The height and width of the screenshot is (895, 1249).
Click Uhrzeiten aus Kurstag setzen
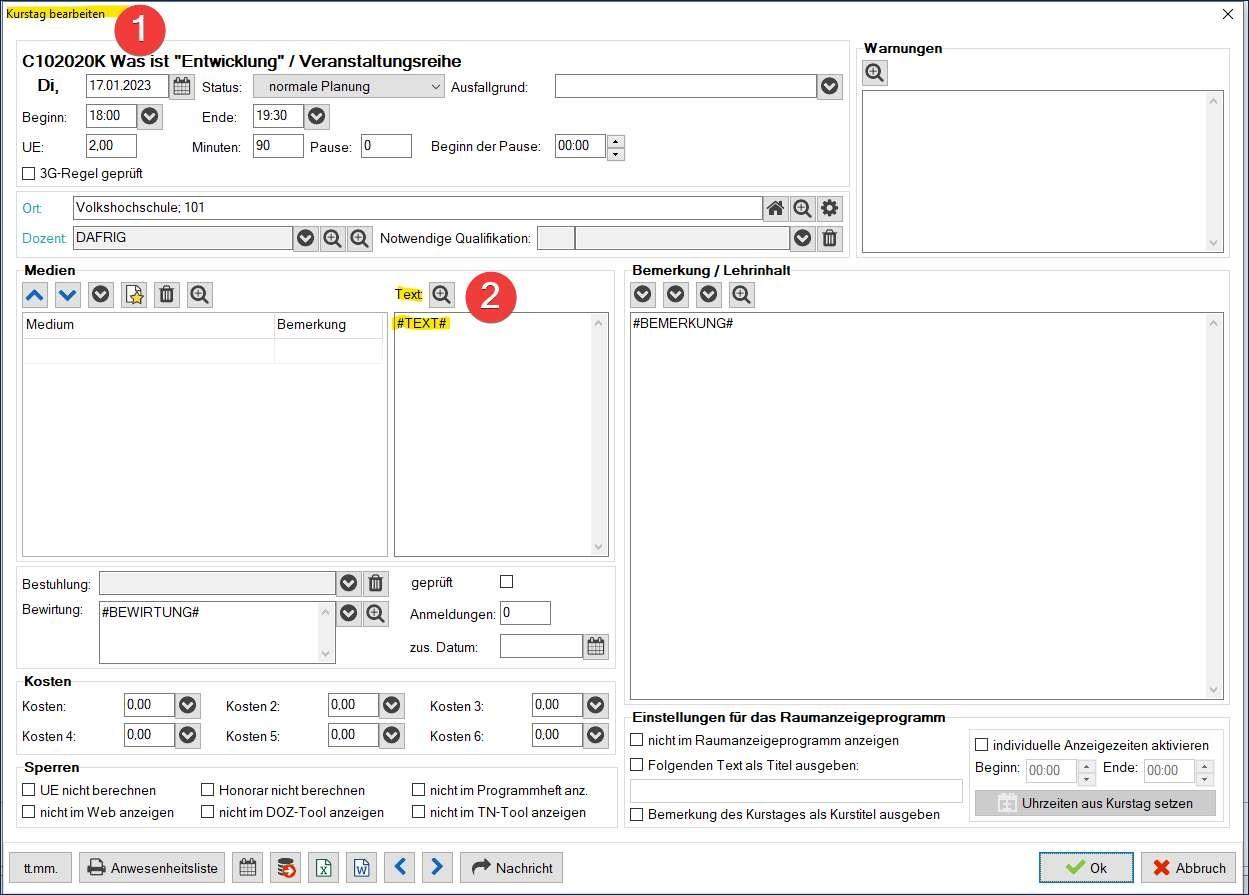1095,803
